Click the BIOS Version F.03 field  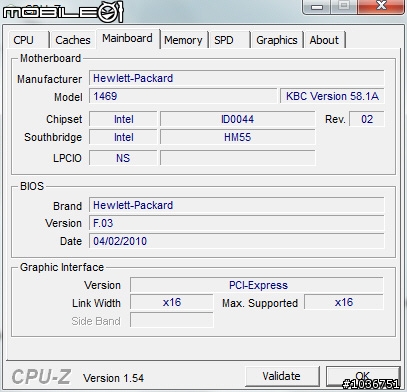click(x=237, y=223)
